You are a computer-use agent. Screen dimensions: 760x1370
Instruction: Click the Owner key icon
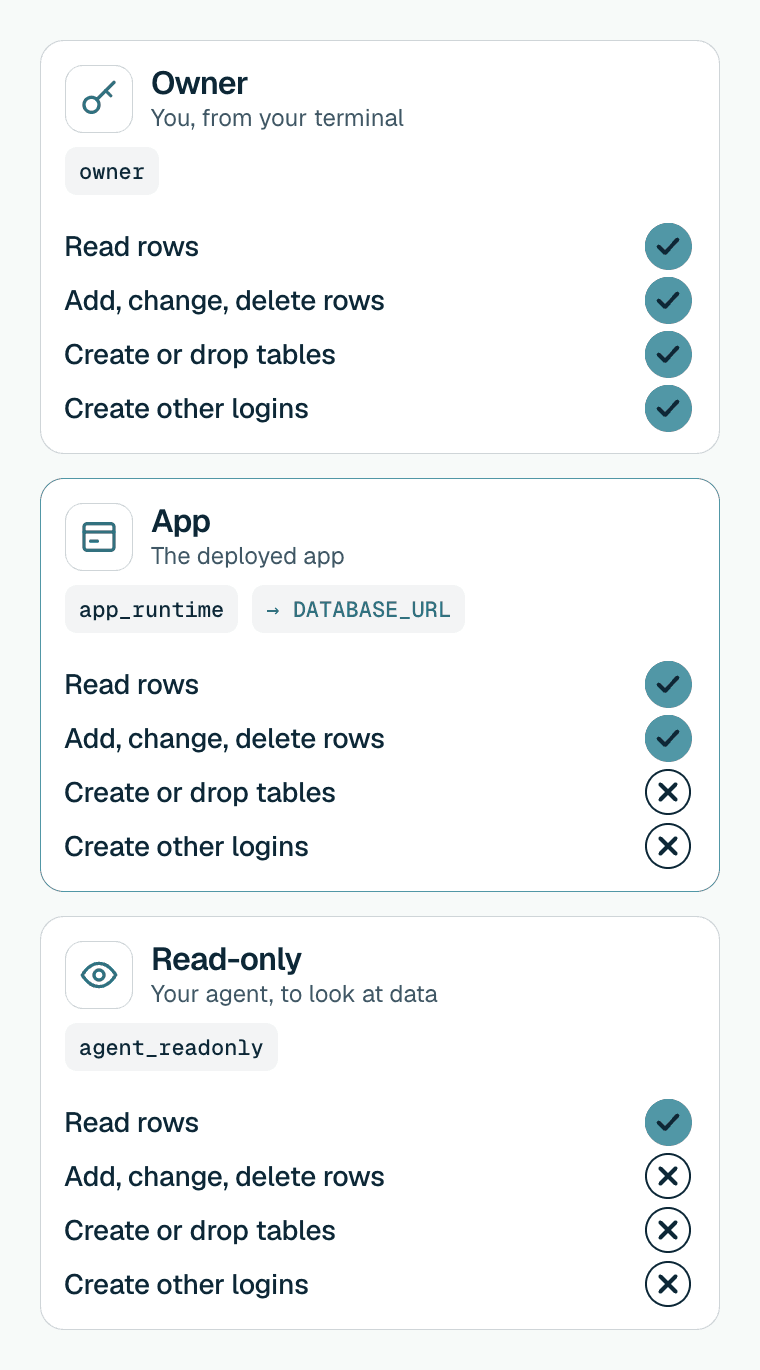coord(99,99)
